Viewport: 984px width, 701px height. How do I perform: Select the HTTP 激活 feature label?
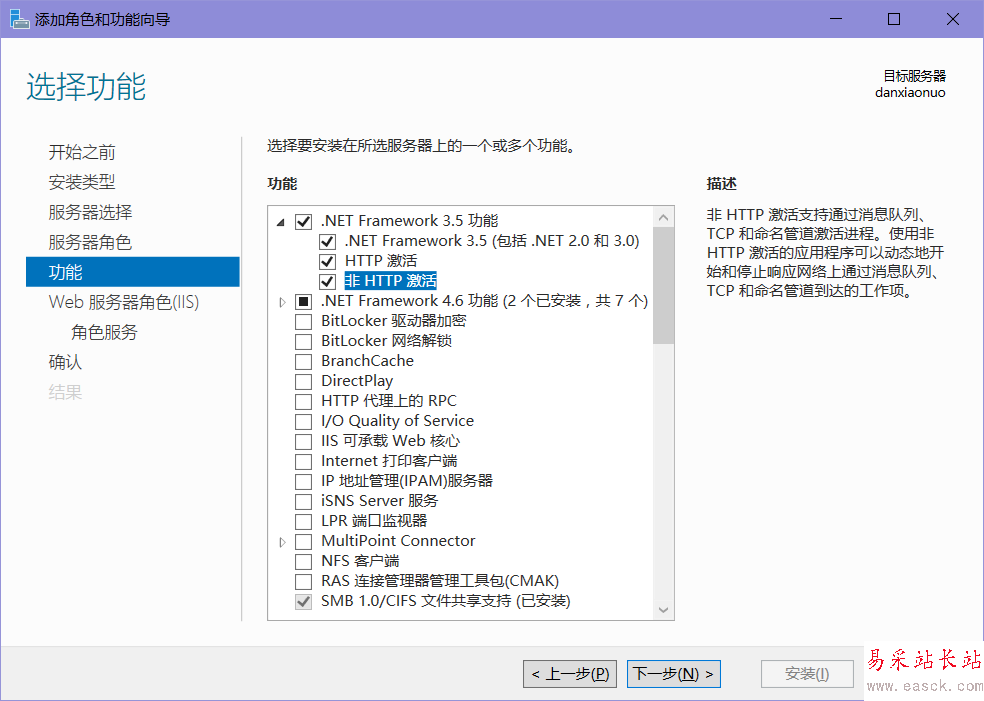[381, 260]
